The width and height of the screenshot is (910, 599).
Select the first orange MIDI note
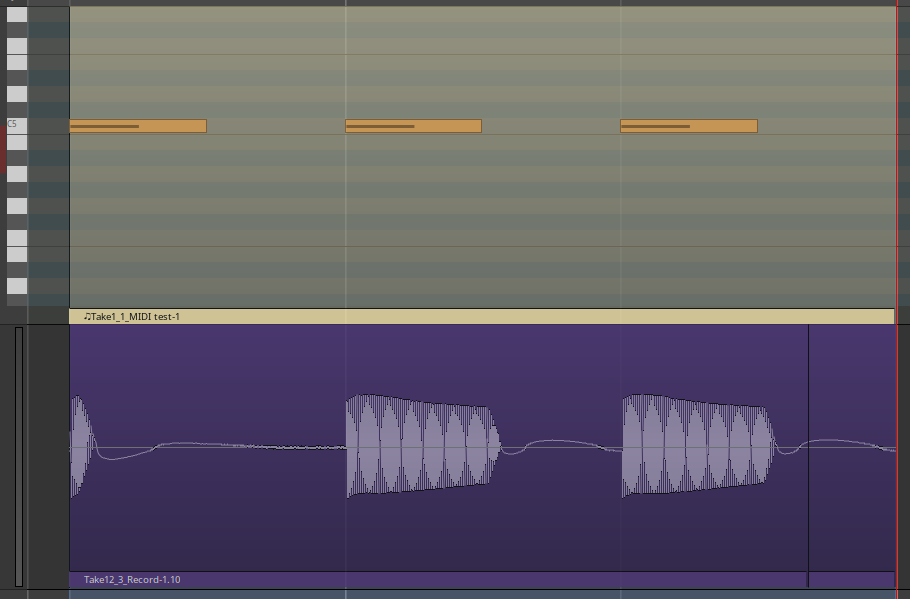point(137,126)
